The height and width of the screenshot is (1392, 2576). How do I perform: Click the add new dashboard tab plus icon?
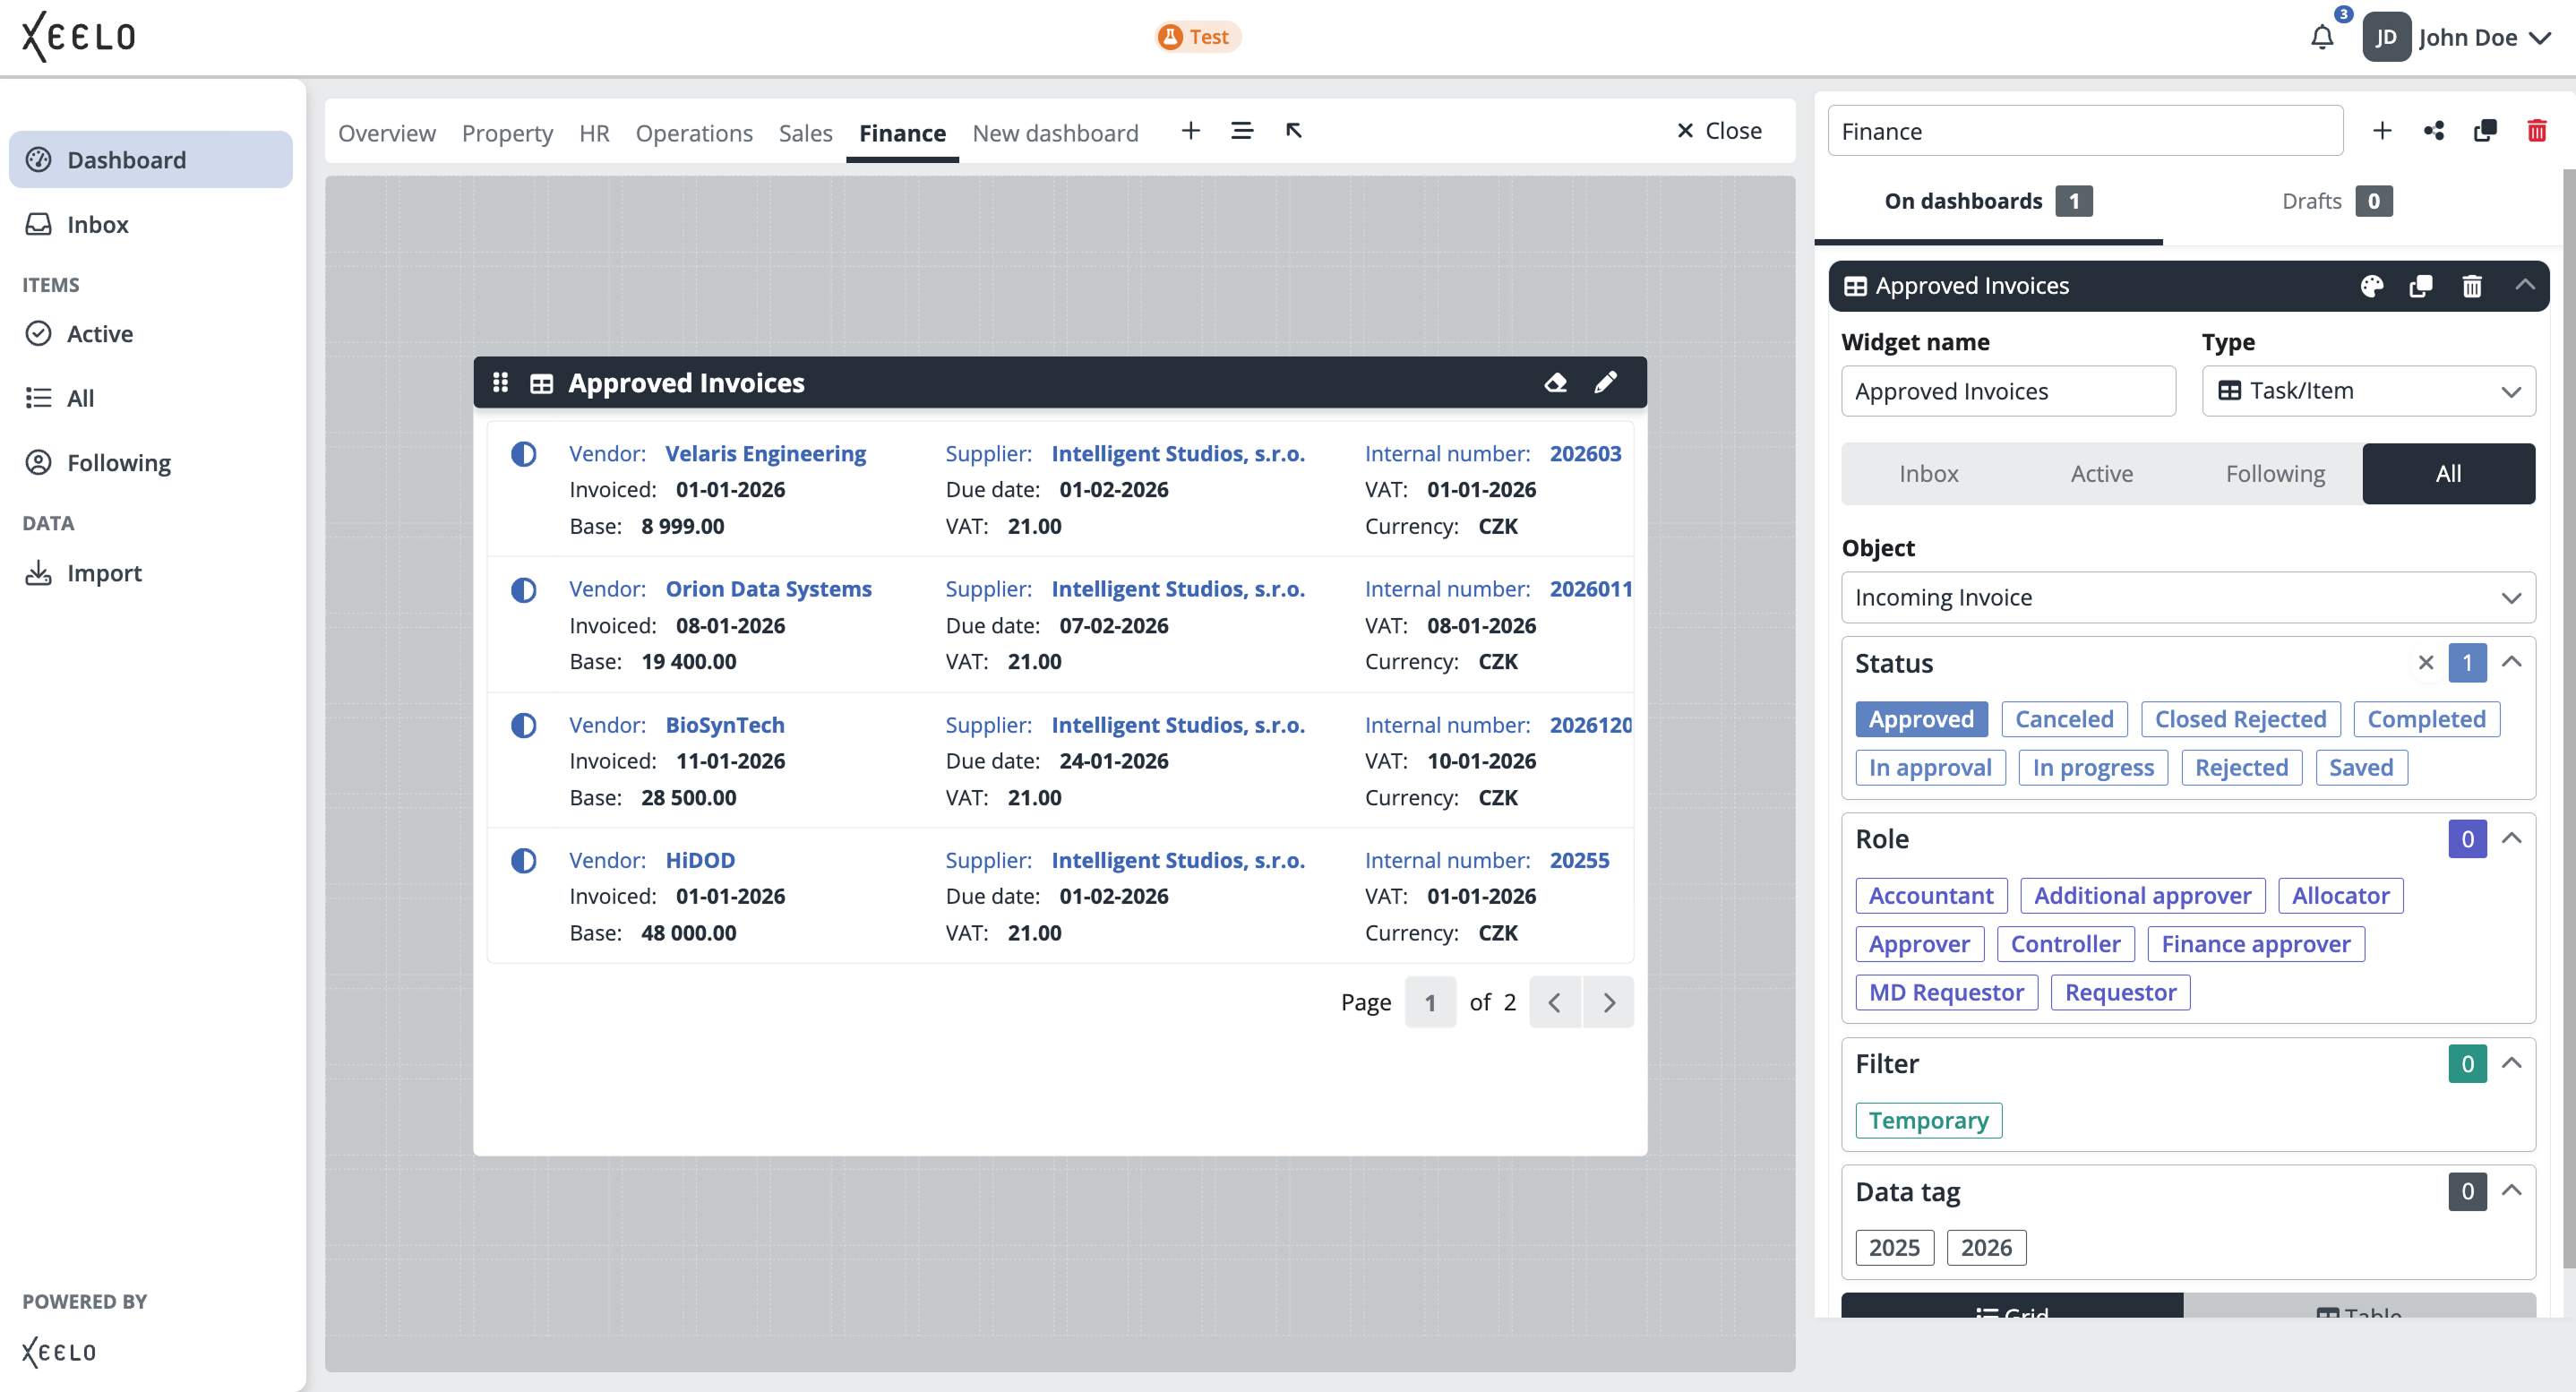pyautogui.click(x=1190, y=131)
